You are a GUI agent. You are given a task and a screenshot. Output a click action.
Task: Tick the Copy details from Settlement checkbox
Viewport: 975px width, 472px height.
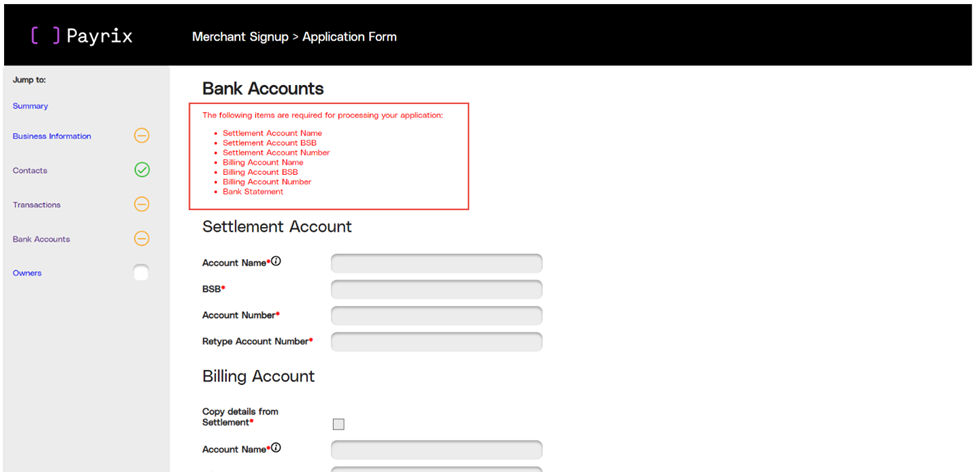338,424
